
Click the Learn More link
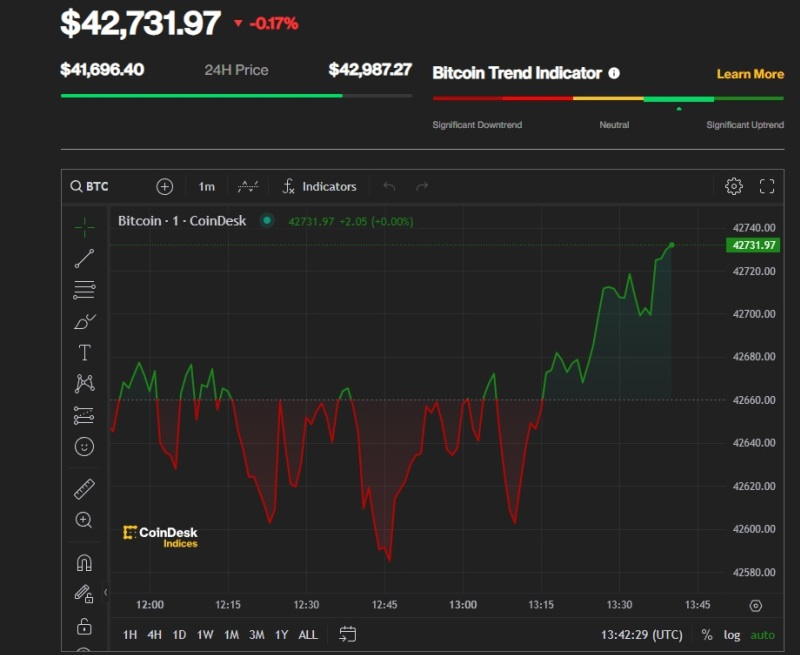pyautogui.click(x=750, y=74)
